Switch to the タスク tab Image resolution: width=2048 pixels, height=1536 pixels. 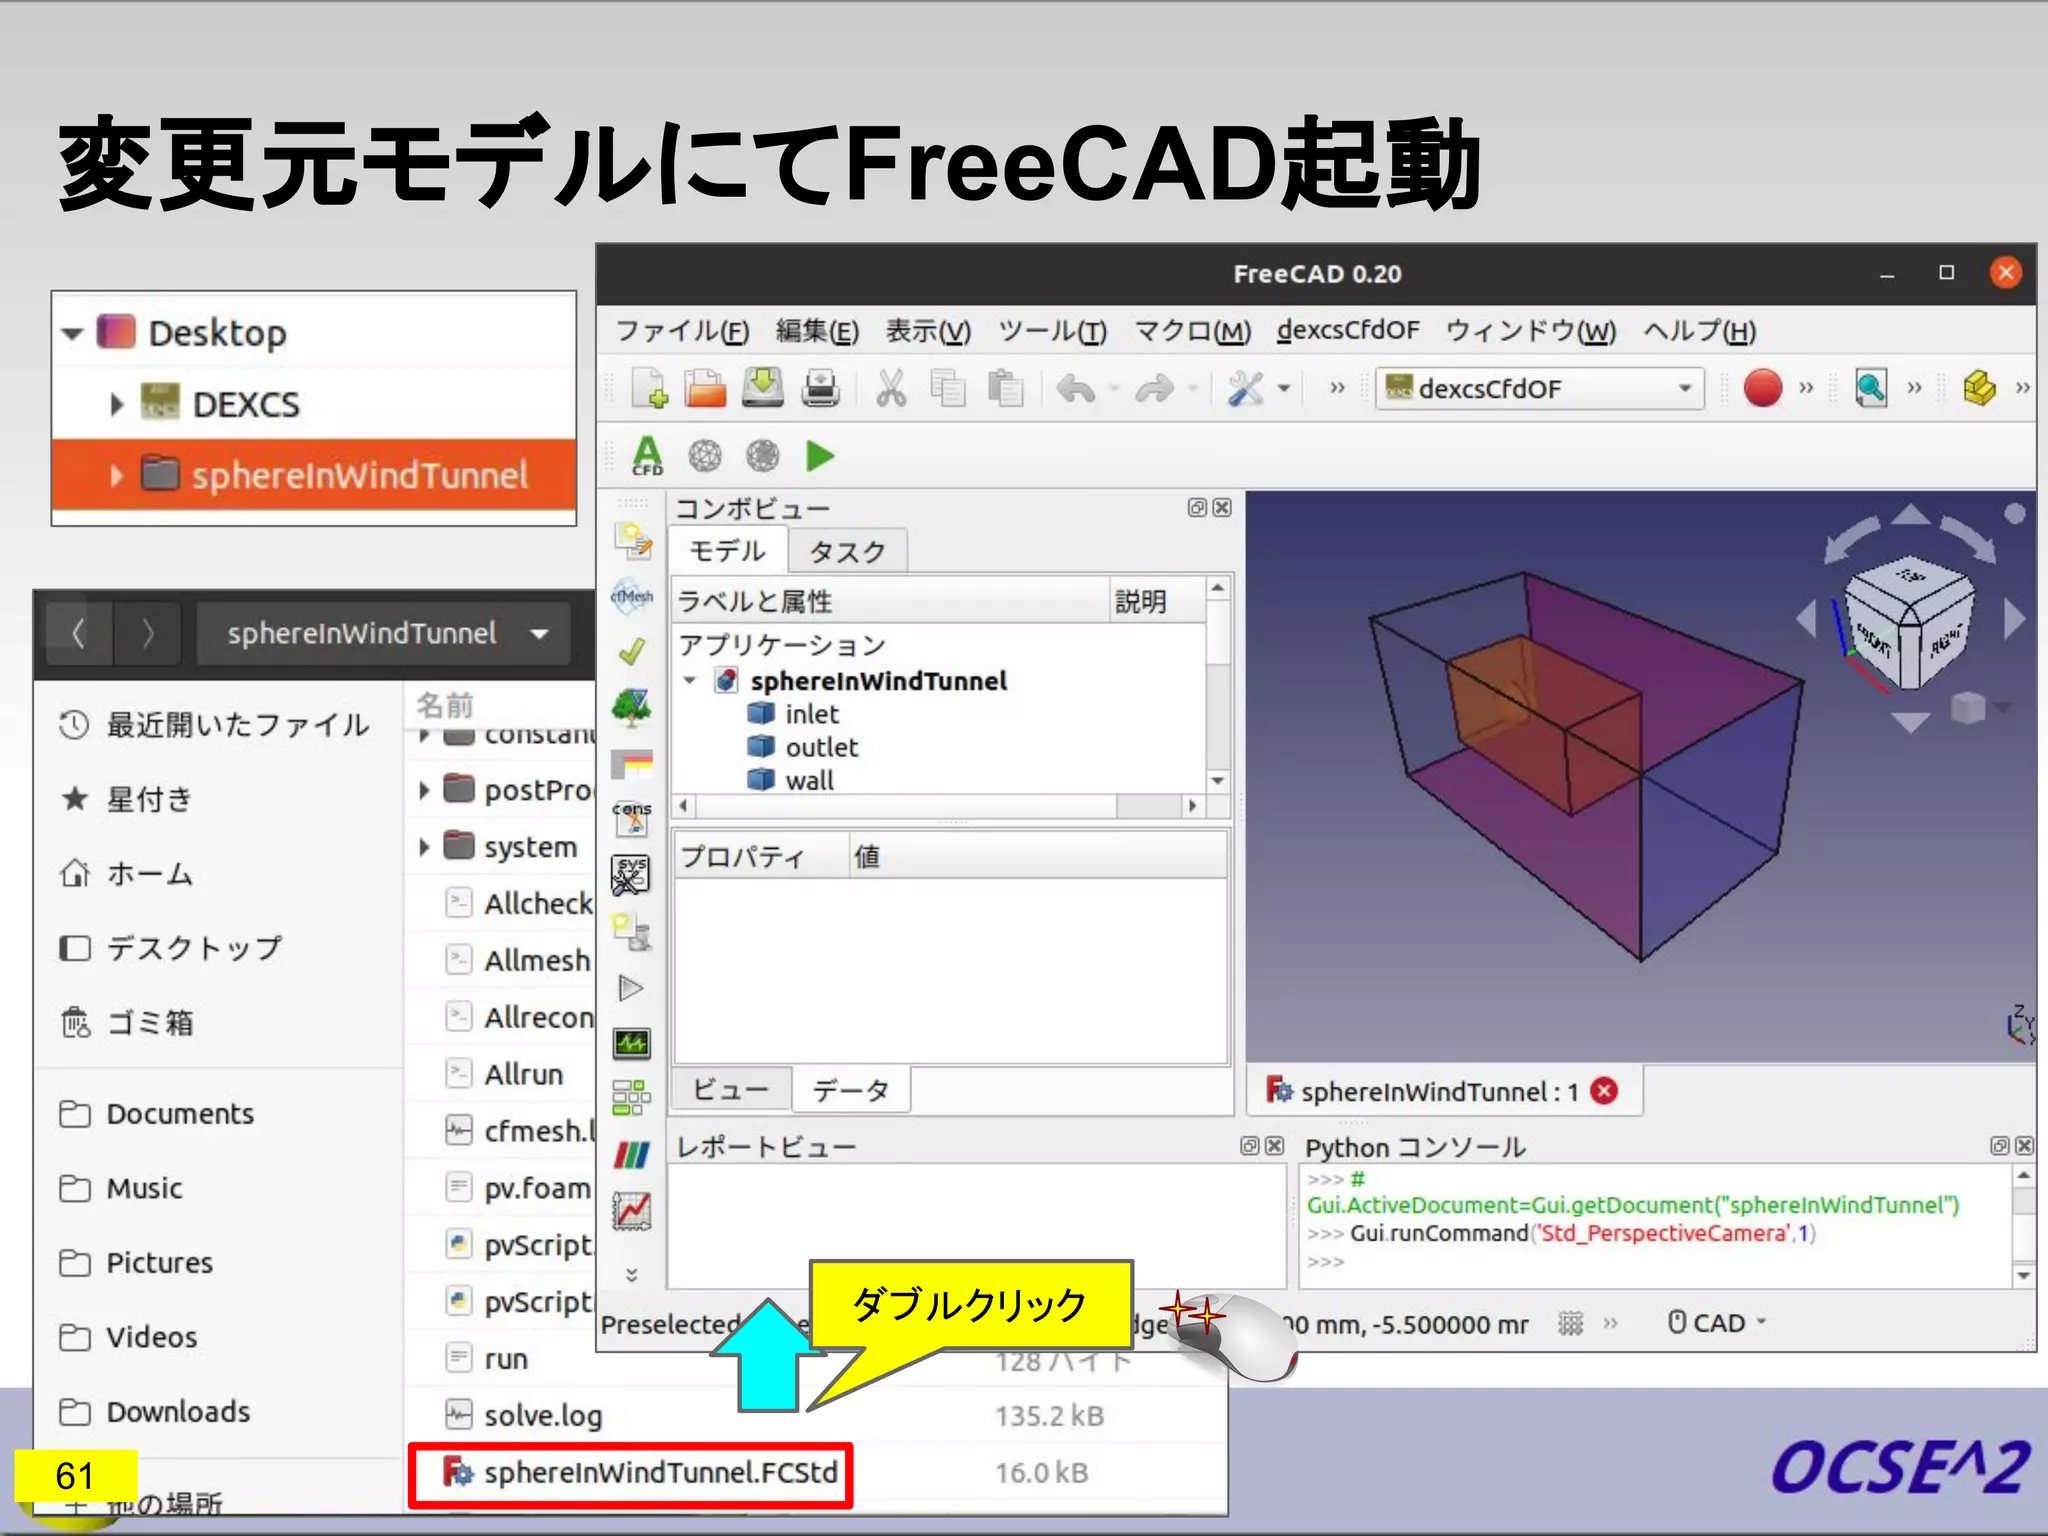click(848, 551)
